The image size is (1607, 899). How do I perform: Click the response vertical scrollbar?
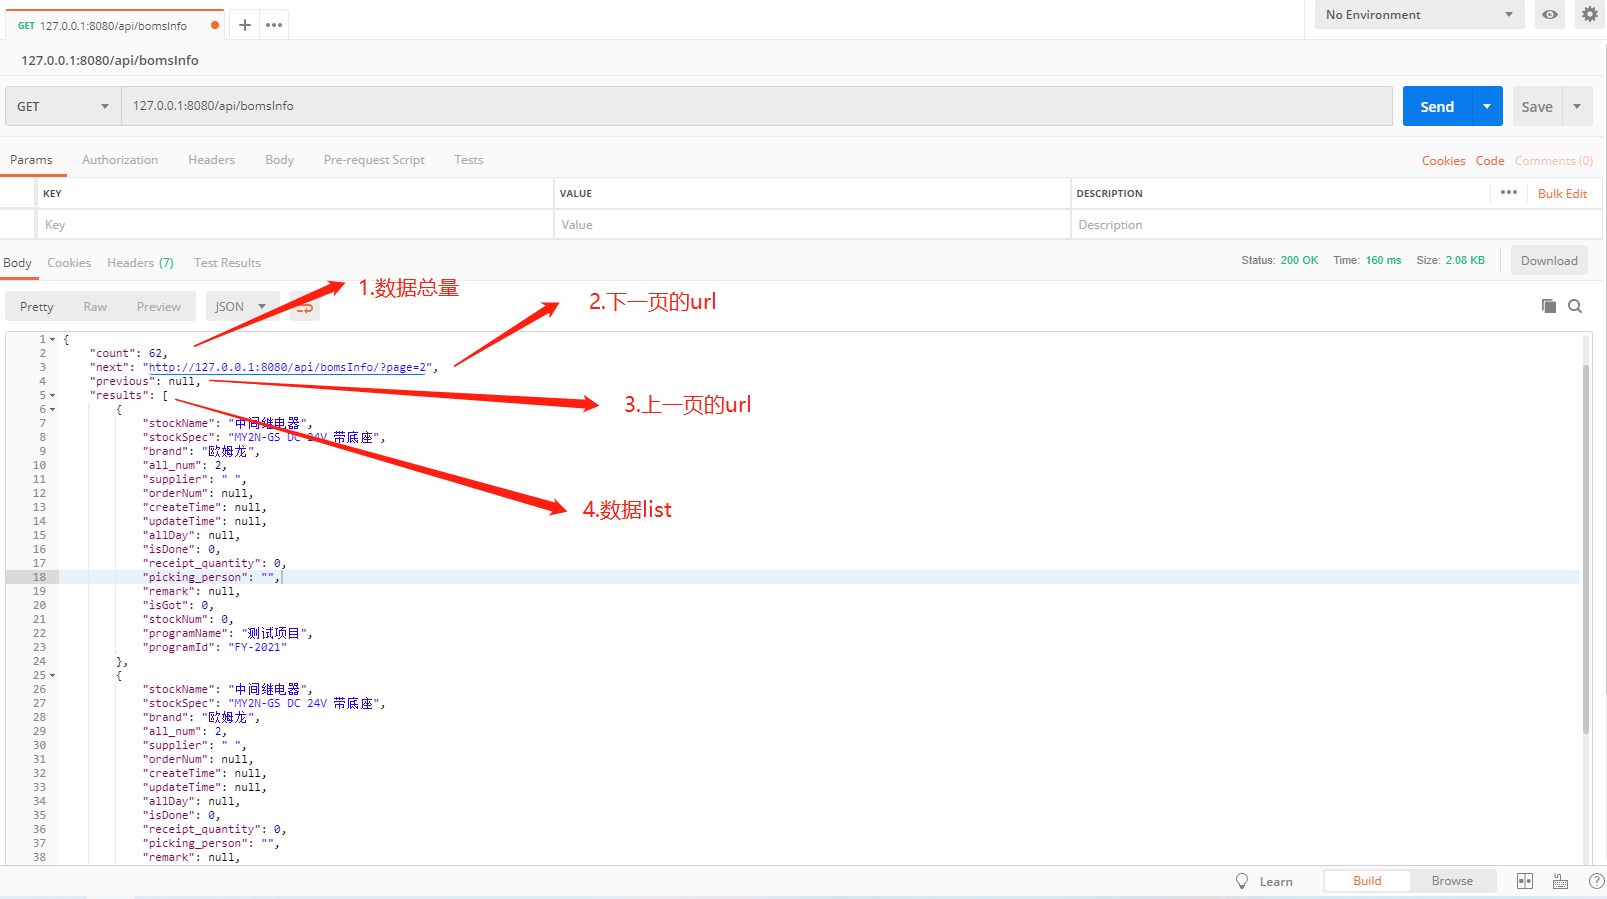(x=1586, y=550)
